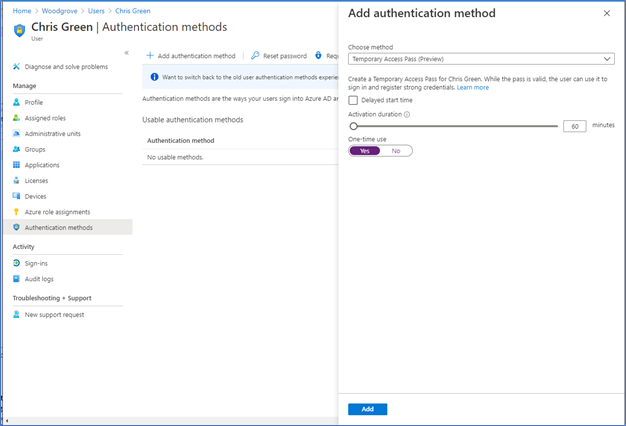Click the New support request icon
The width and height of the screenshot is (626, 426).
click(16, 314)
